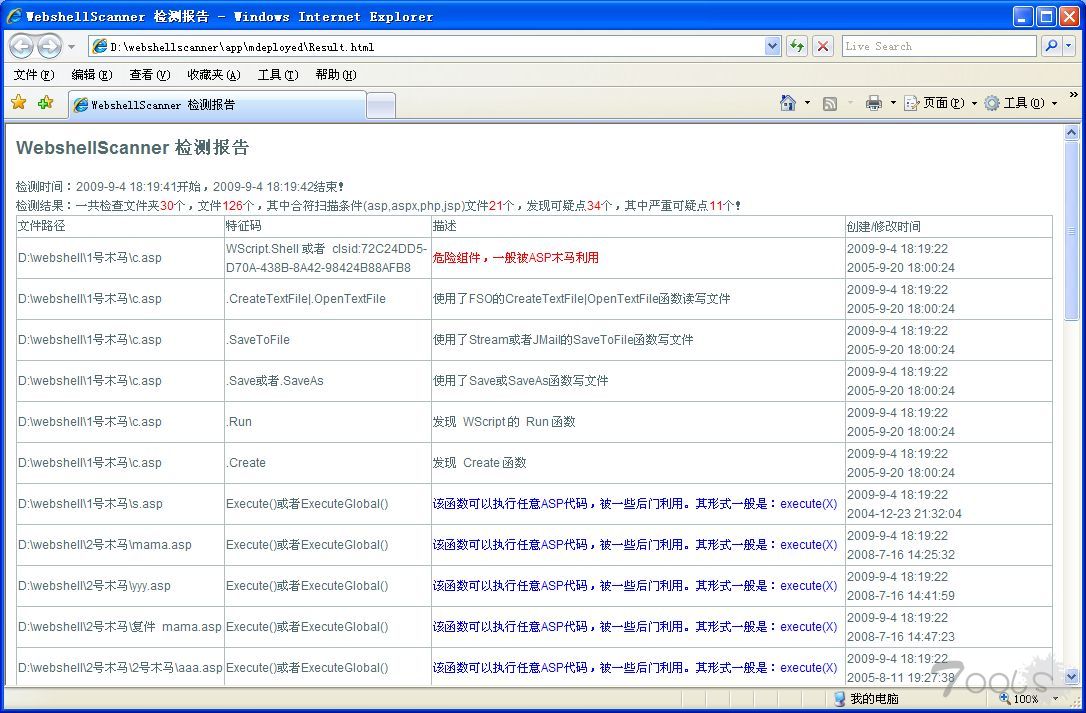This screenshot has height=713, width=1086.
Task: Click the 复件 mama.asp file path
Action: tap(120, 626)
